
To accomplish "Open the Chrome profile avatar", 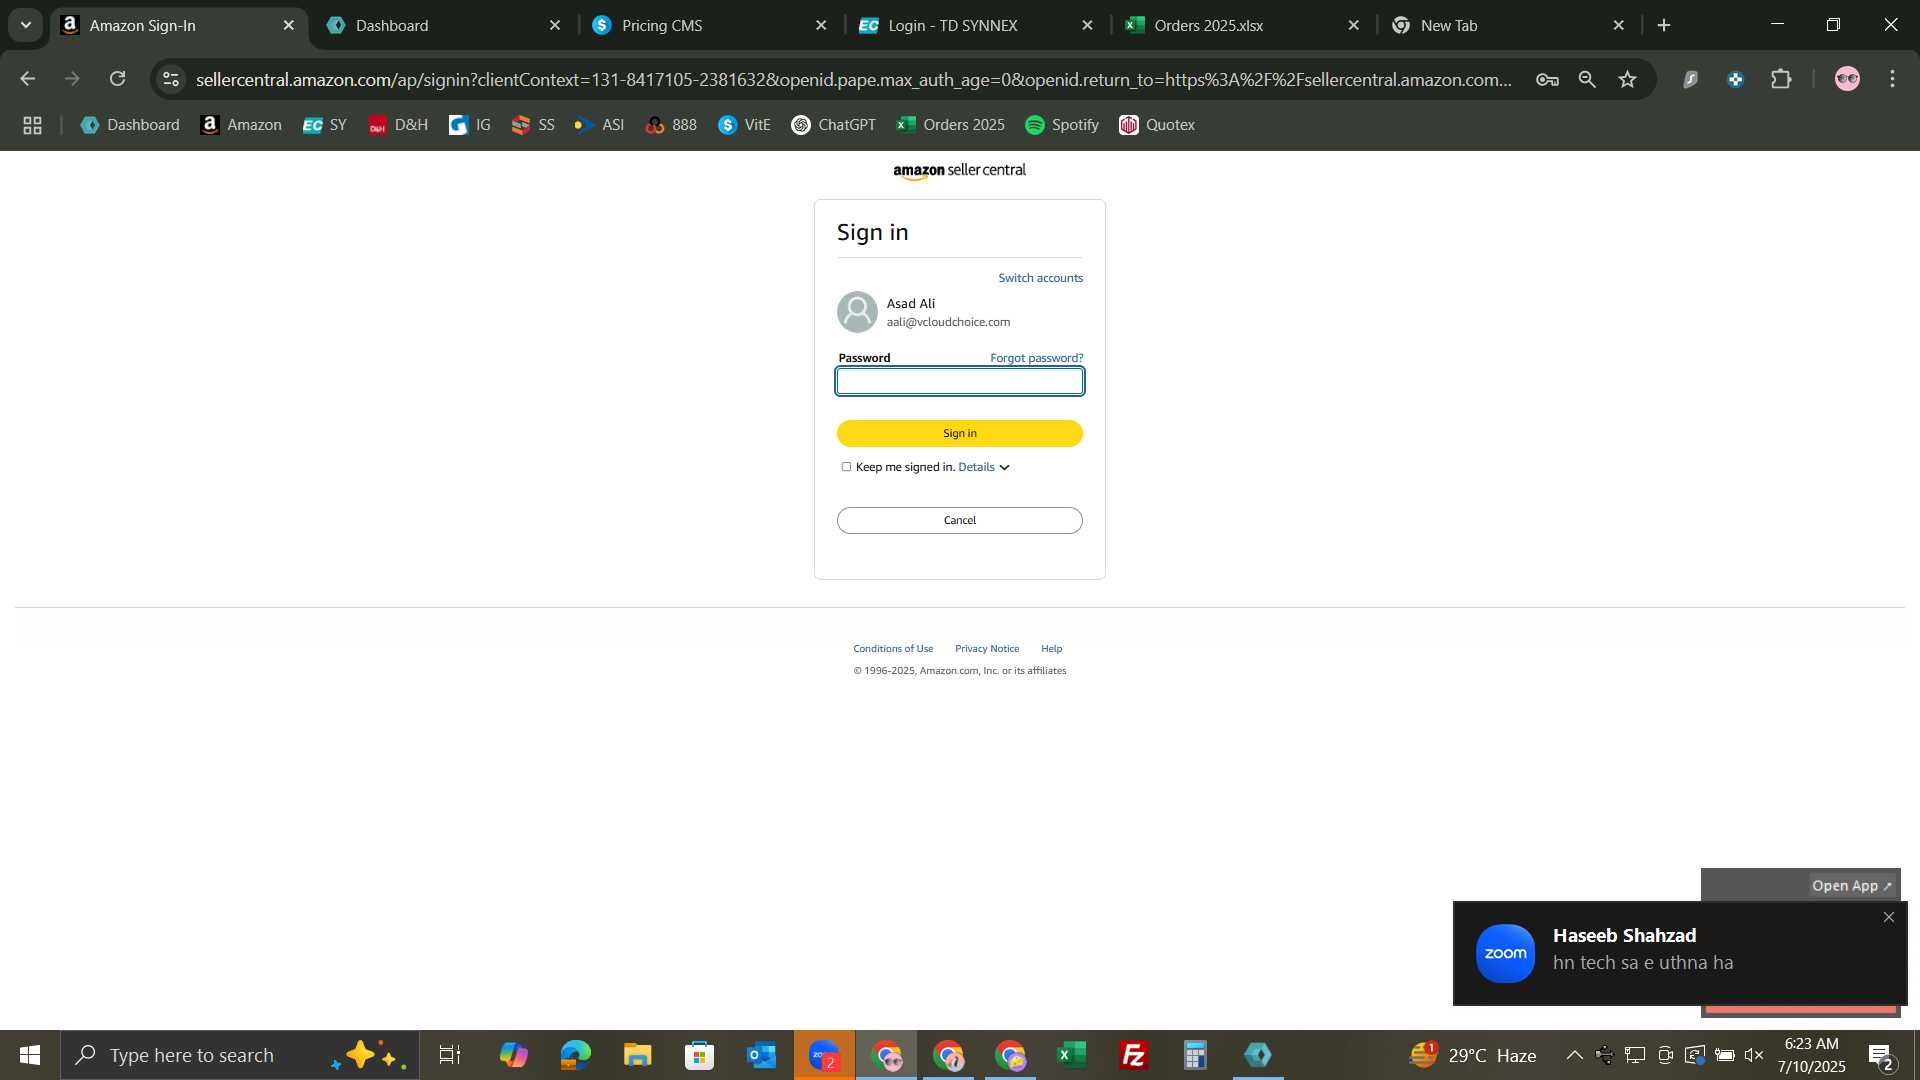I will point(1848,79).
